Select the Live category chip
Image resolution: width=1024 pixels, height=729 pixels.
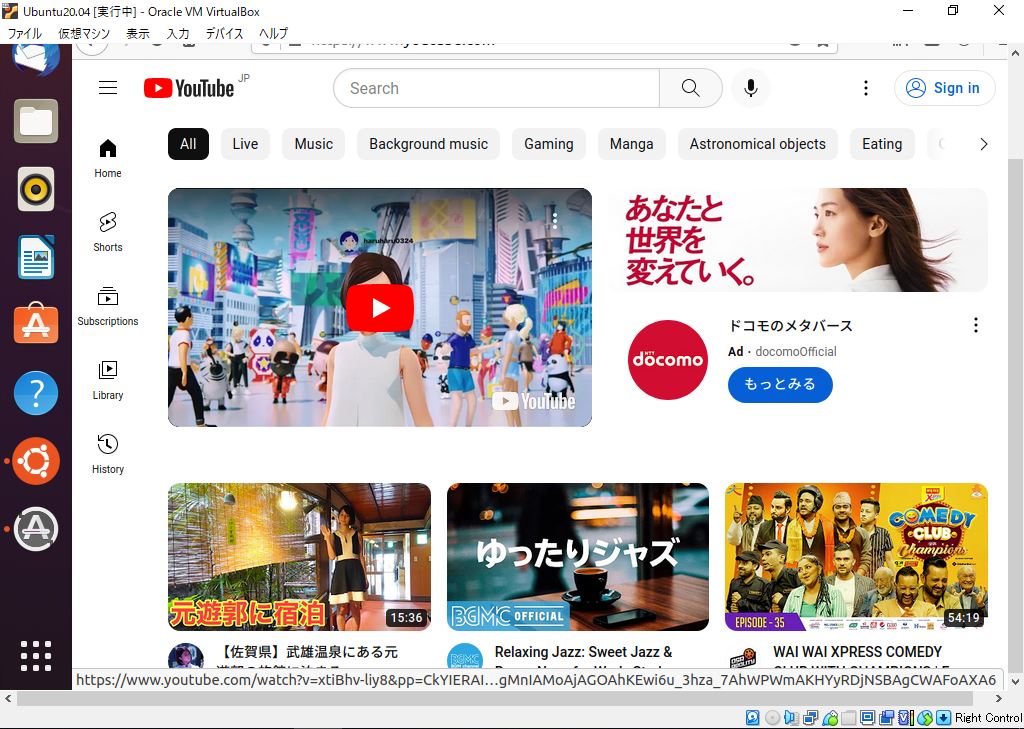[x=245, y=144]
